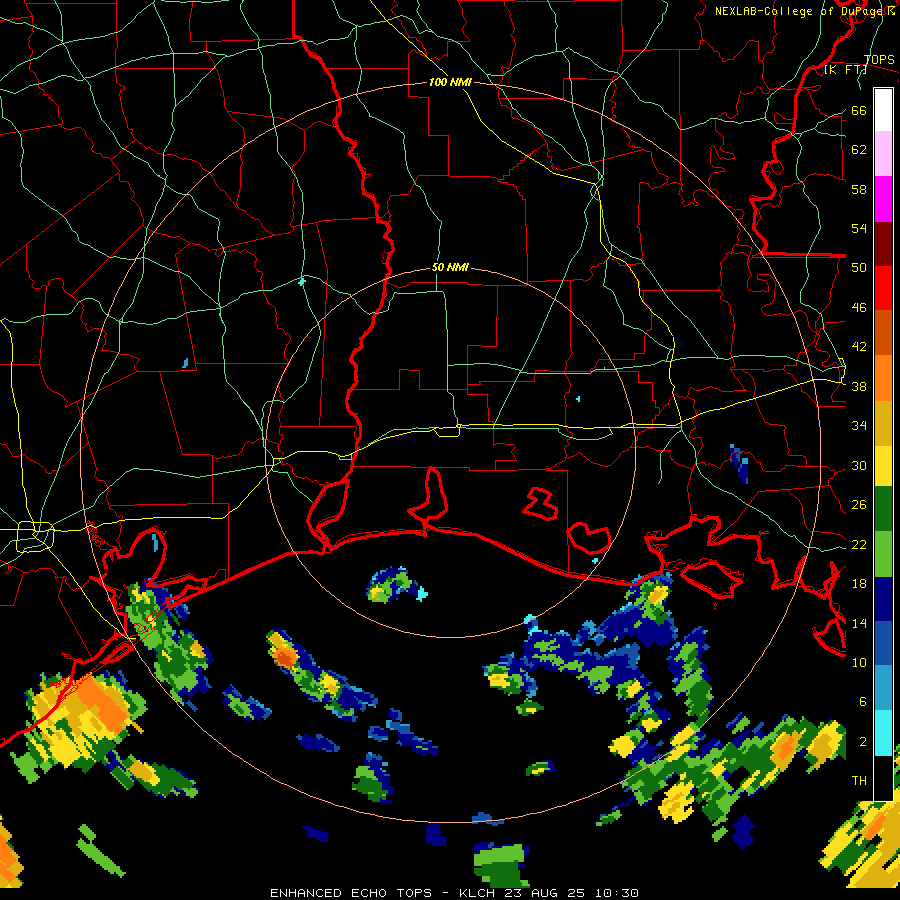Image resolution: width=900 pixels, height=900 pixels.
Task: Click the '2' legend value label
Action: (x=862, y=742)
